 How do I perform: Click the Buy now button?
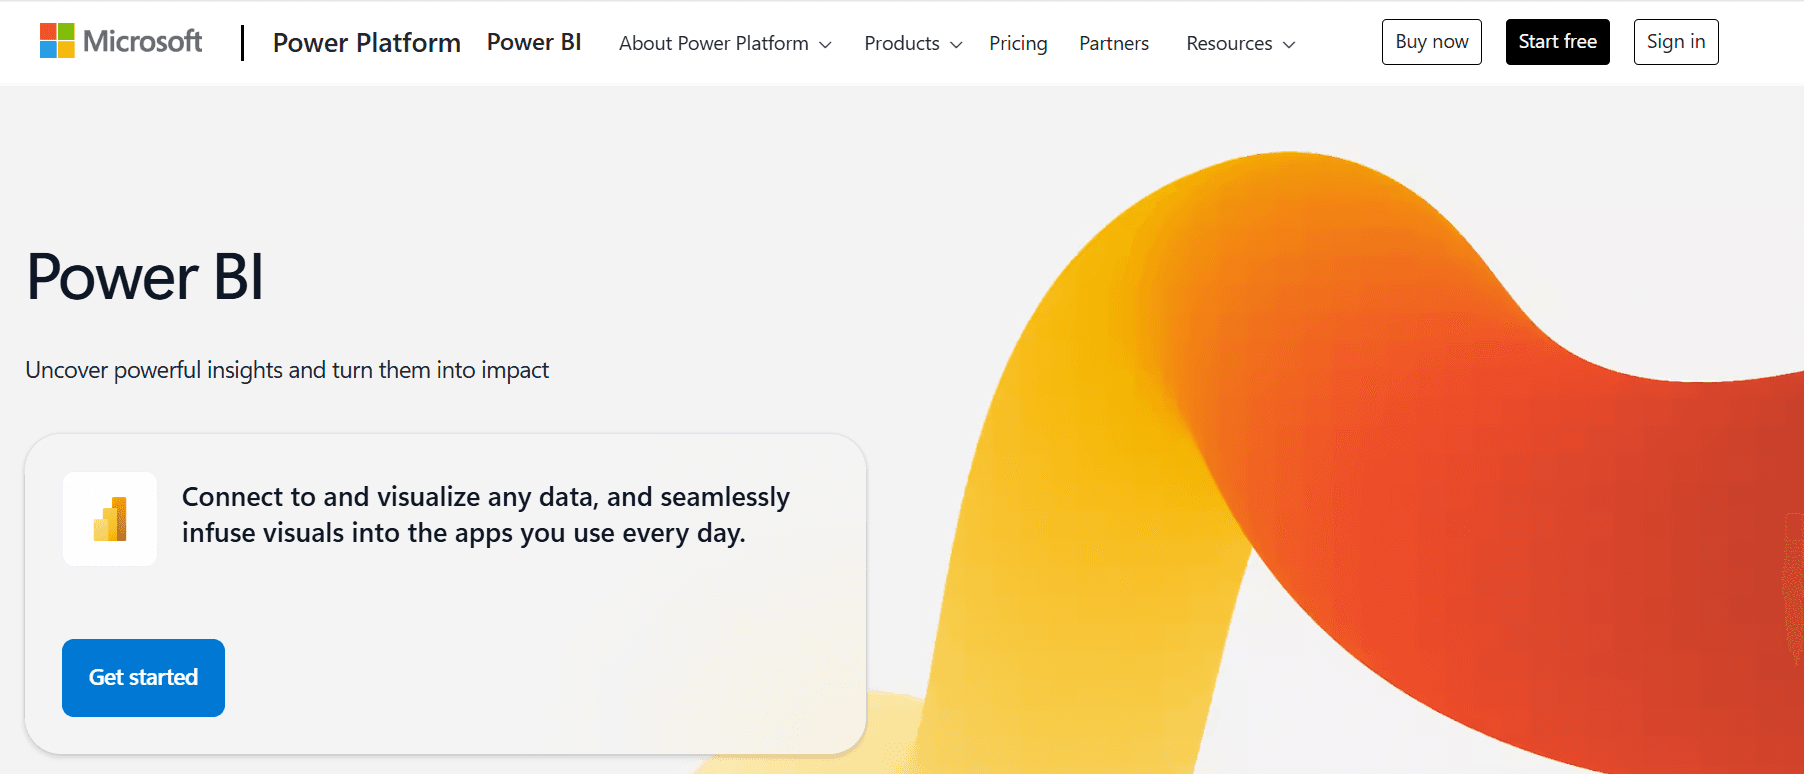coord(1431,42)
